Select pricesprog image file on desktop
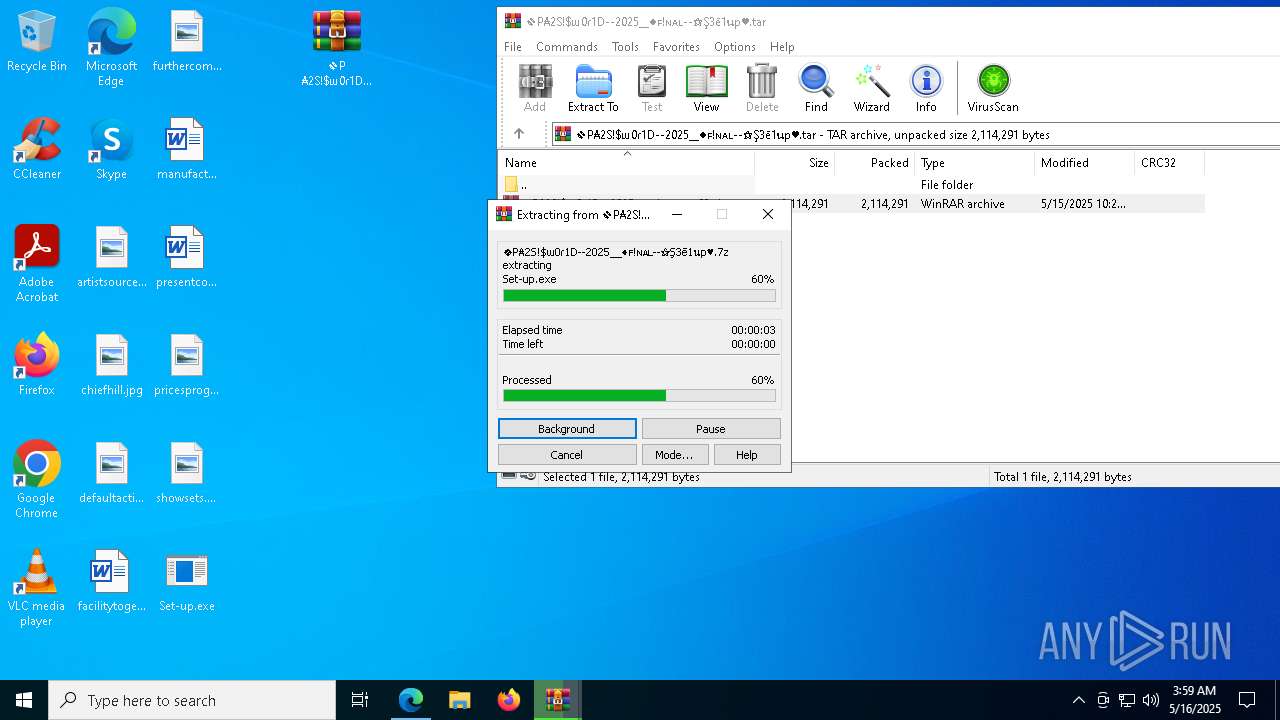1280x720 pixels. 187,366
